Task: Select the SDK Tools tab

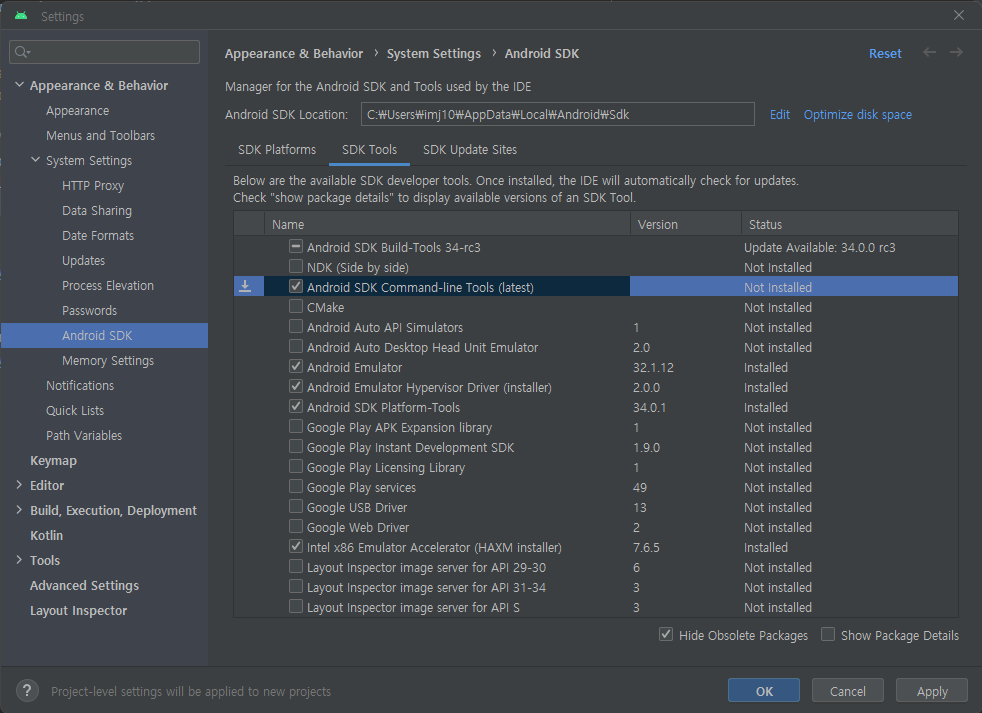Action: pos(370,150)
